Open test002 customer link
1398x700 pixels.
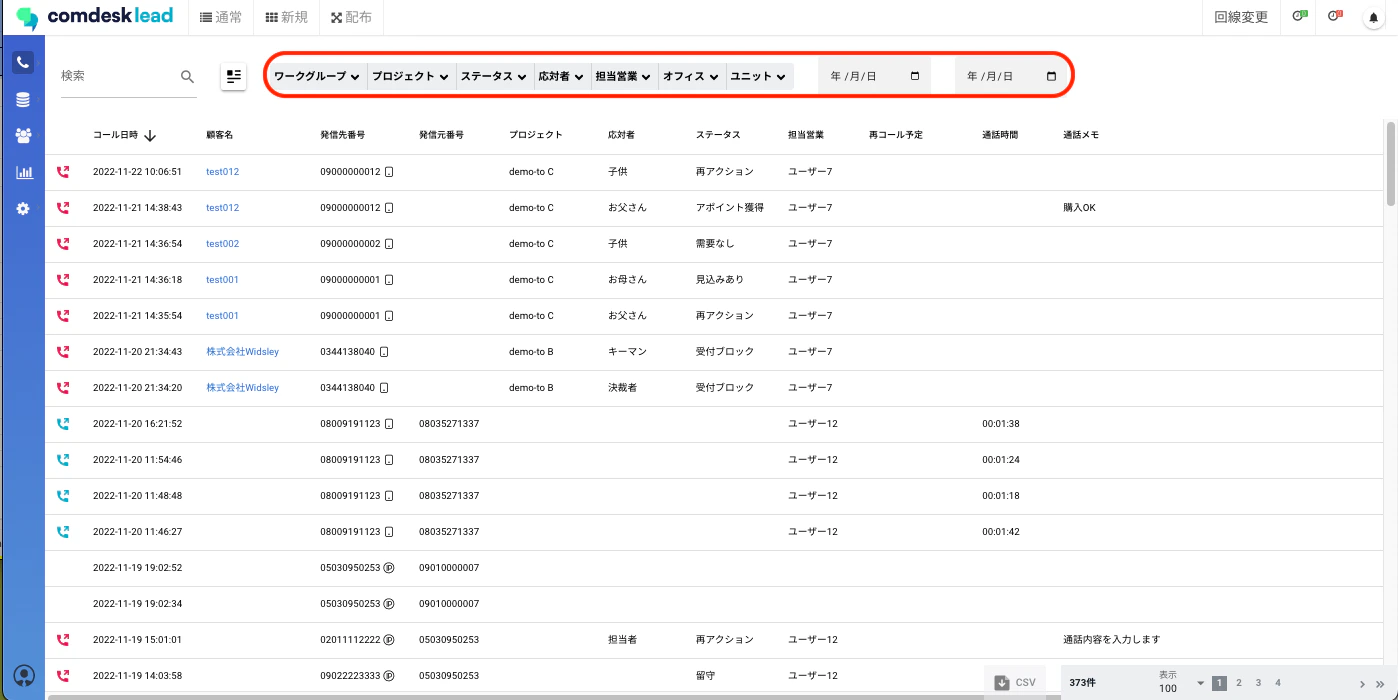[x=222, y=244]
